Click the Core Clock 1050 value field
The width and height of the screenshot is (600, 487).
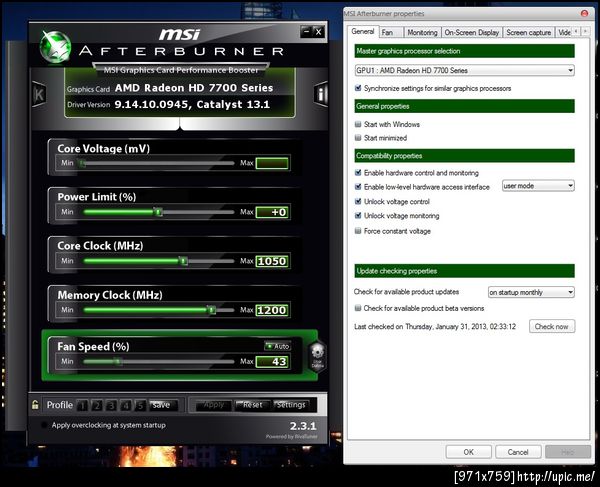[x=272, y=261]
